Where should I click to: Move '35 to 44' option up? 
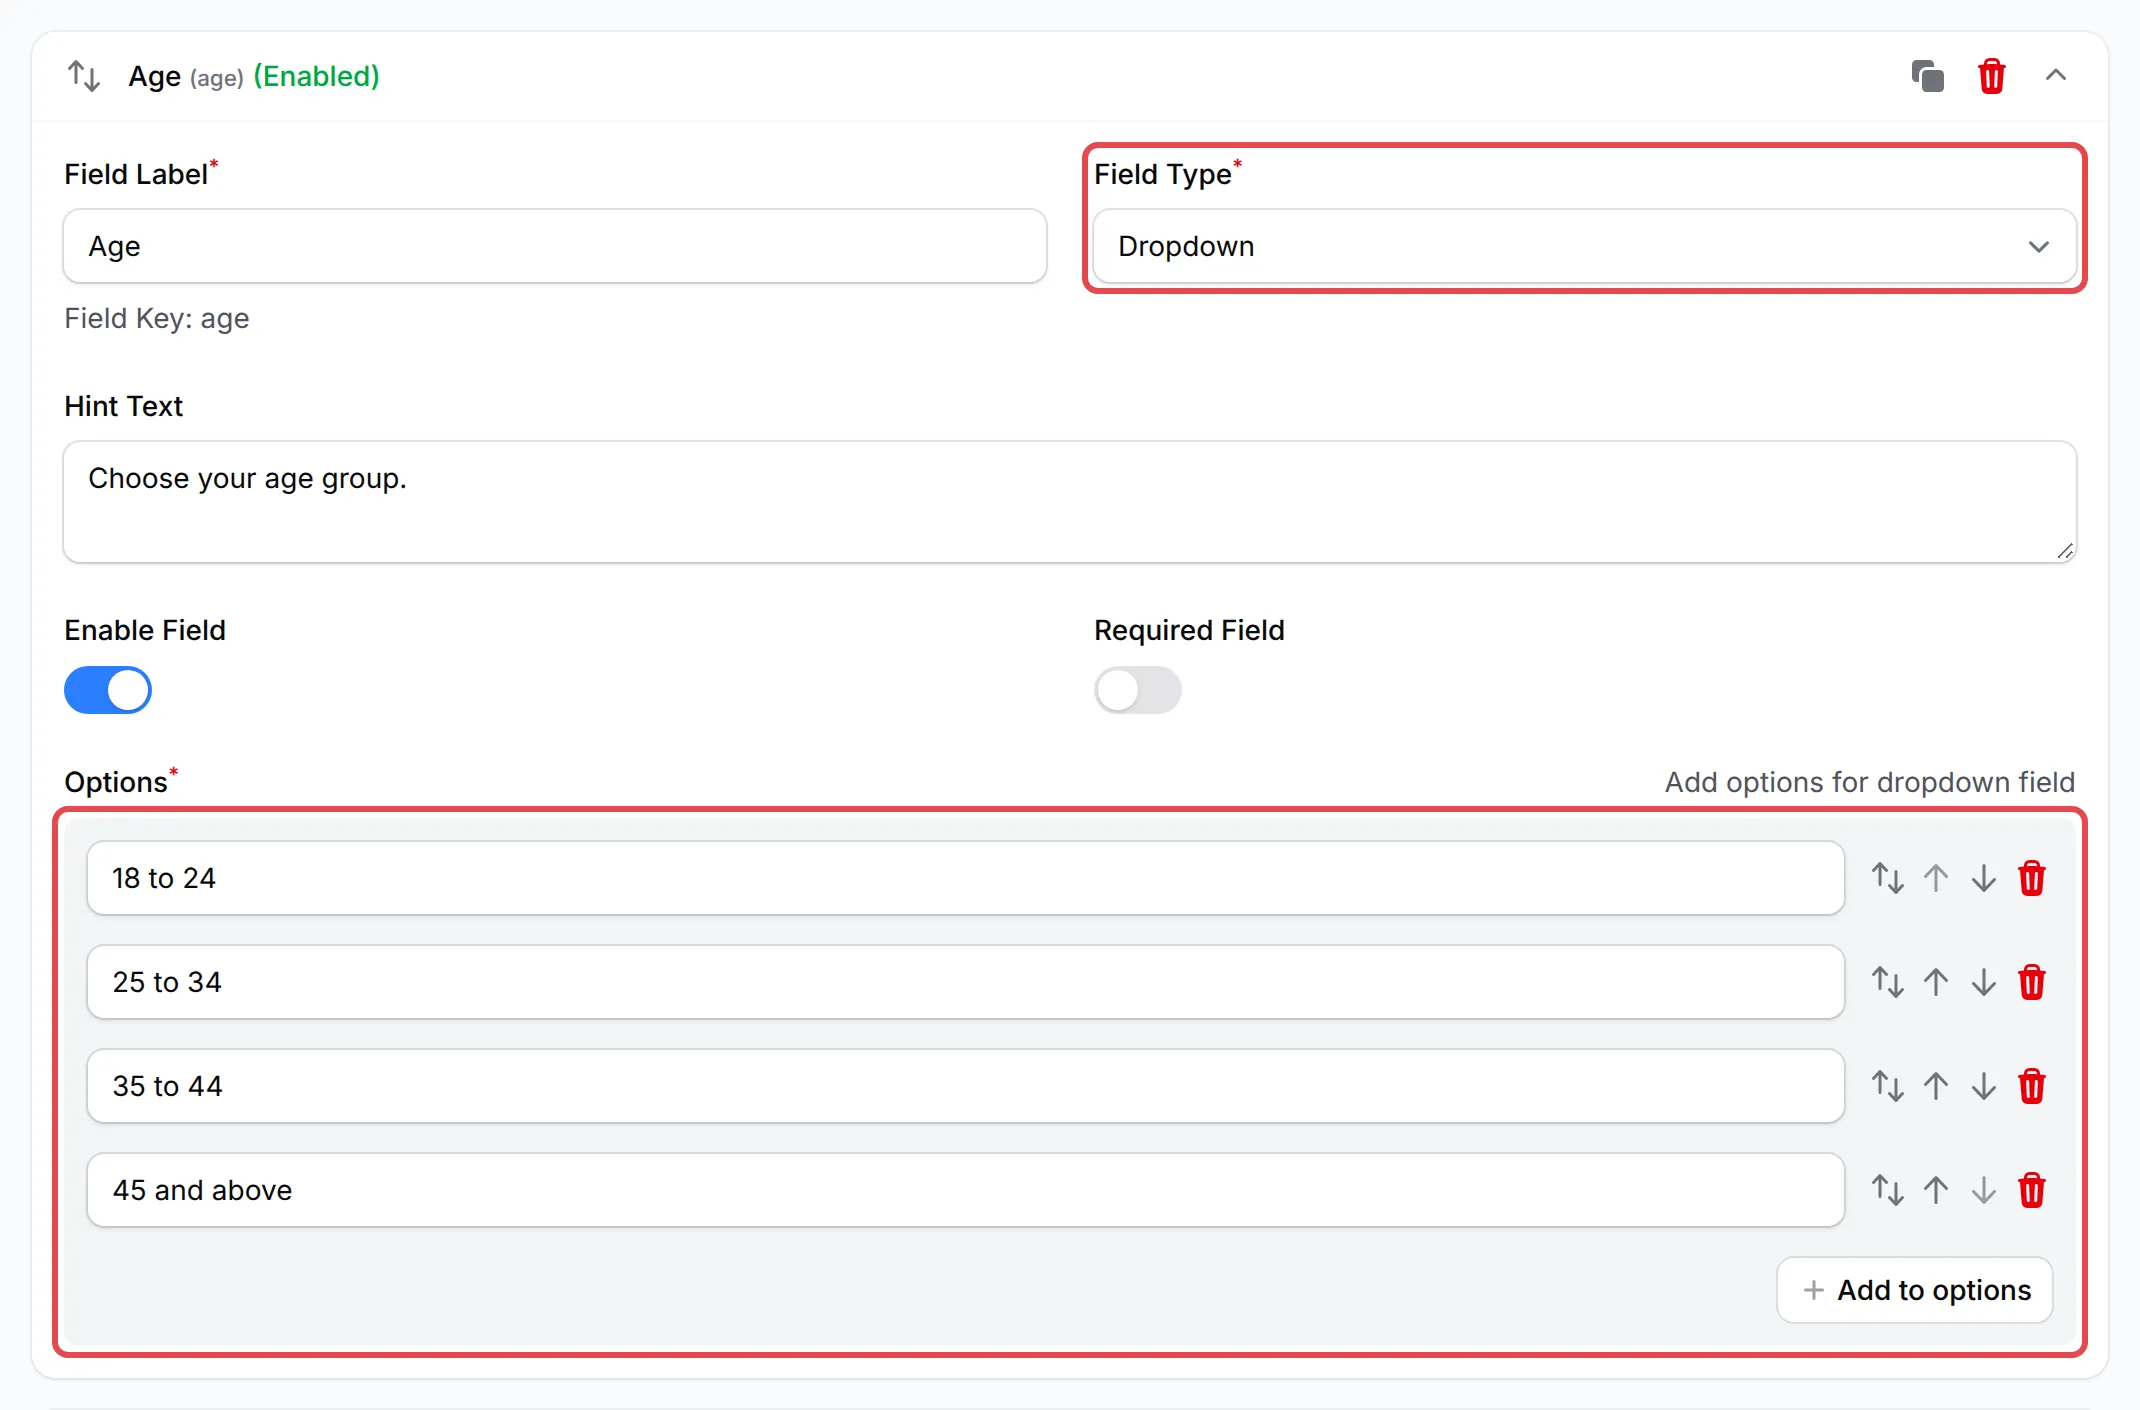tap(1936, 1086)
